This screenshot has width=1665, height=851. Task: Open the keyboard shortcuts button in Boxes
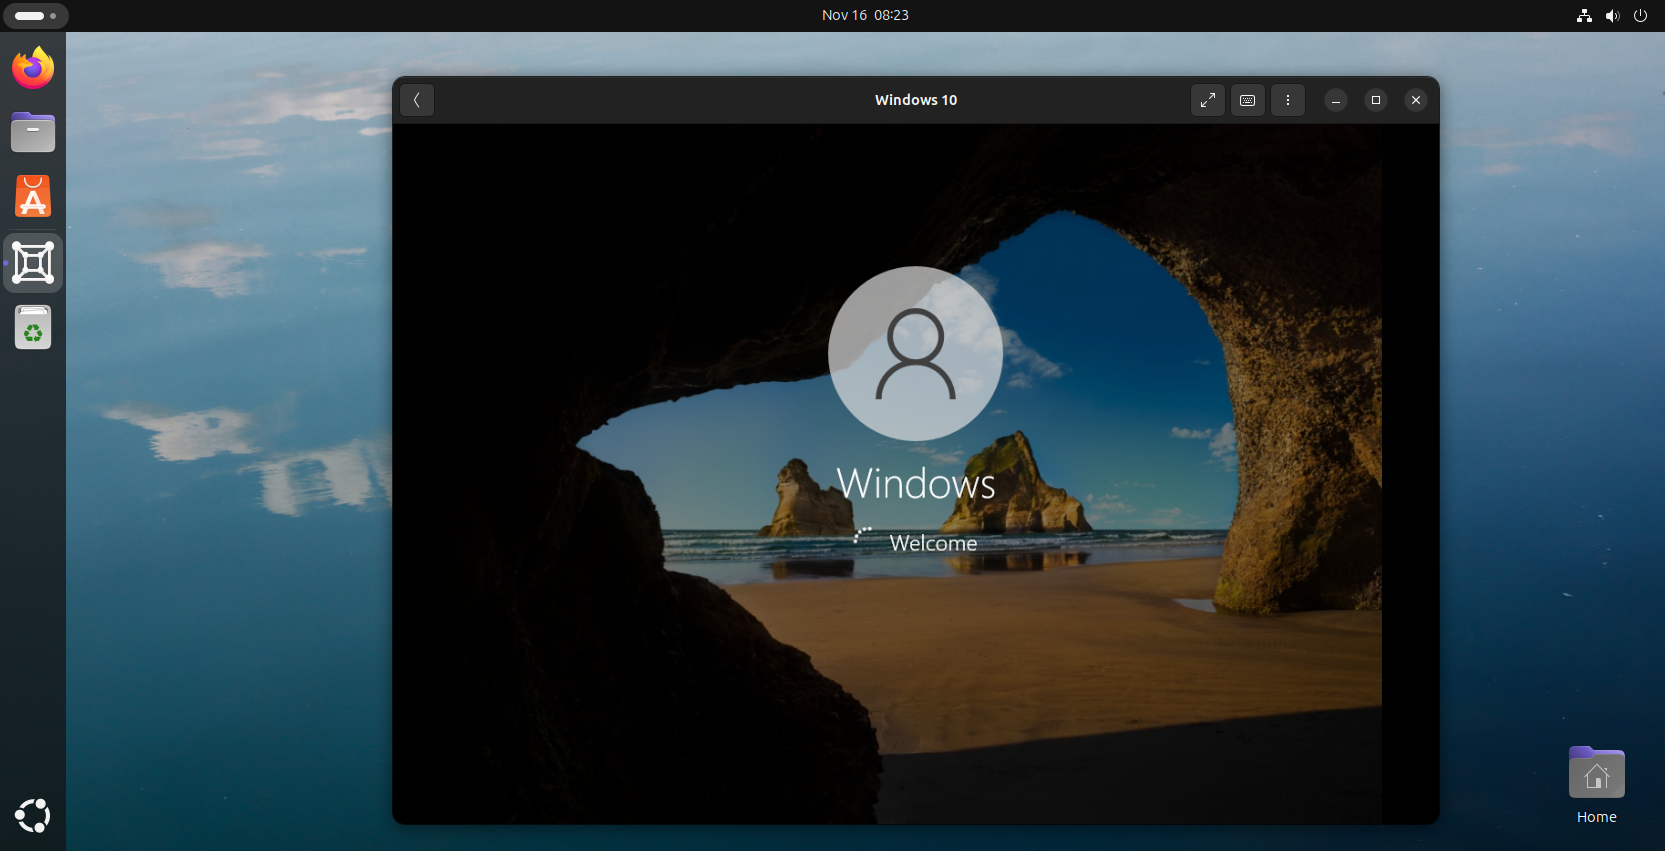1248,100
